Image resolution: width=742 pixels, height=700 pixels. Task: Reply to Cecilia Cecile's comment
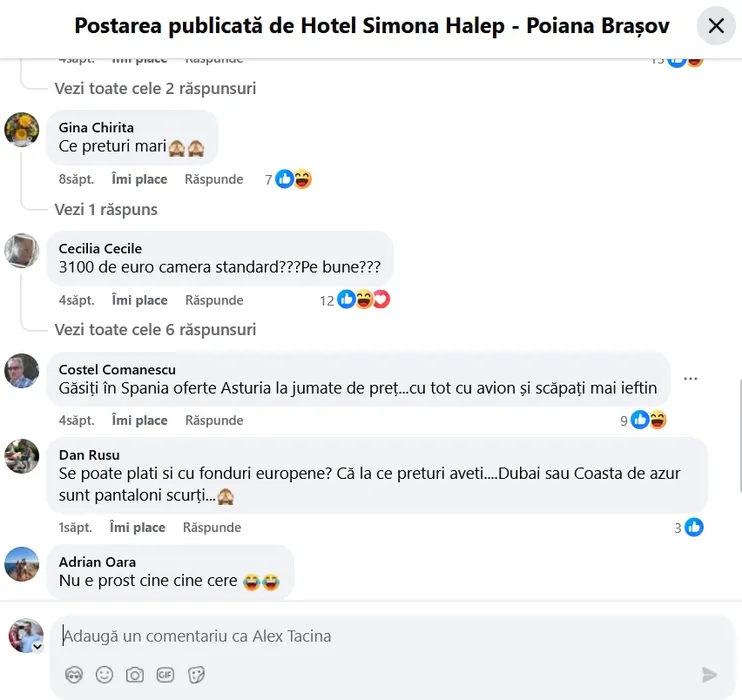[x=214, y=300]
